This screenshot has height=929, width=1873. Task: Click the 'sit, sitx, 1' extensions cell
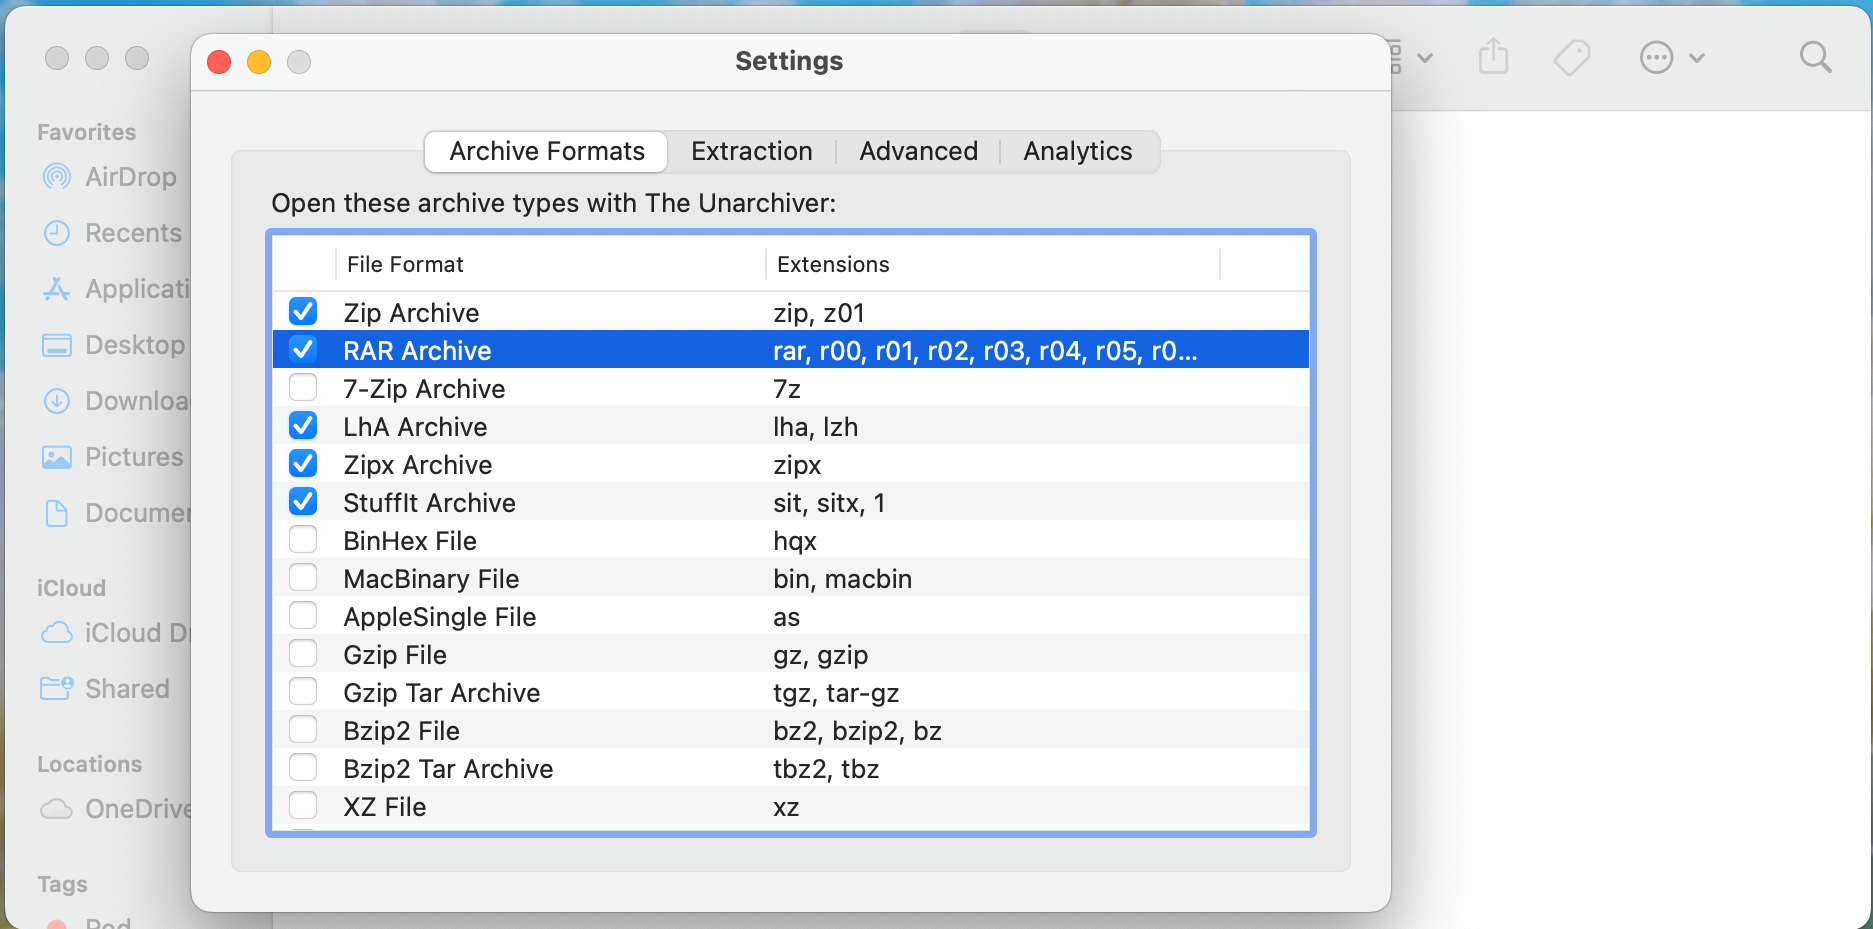[x=829, y=503]
